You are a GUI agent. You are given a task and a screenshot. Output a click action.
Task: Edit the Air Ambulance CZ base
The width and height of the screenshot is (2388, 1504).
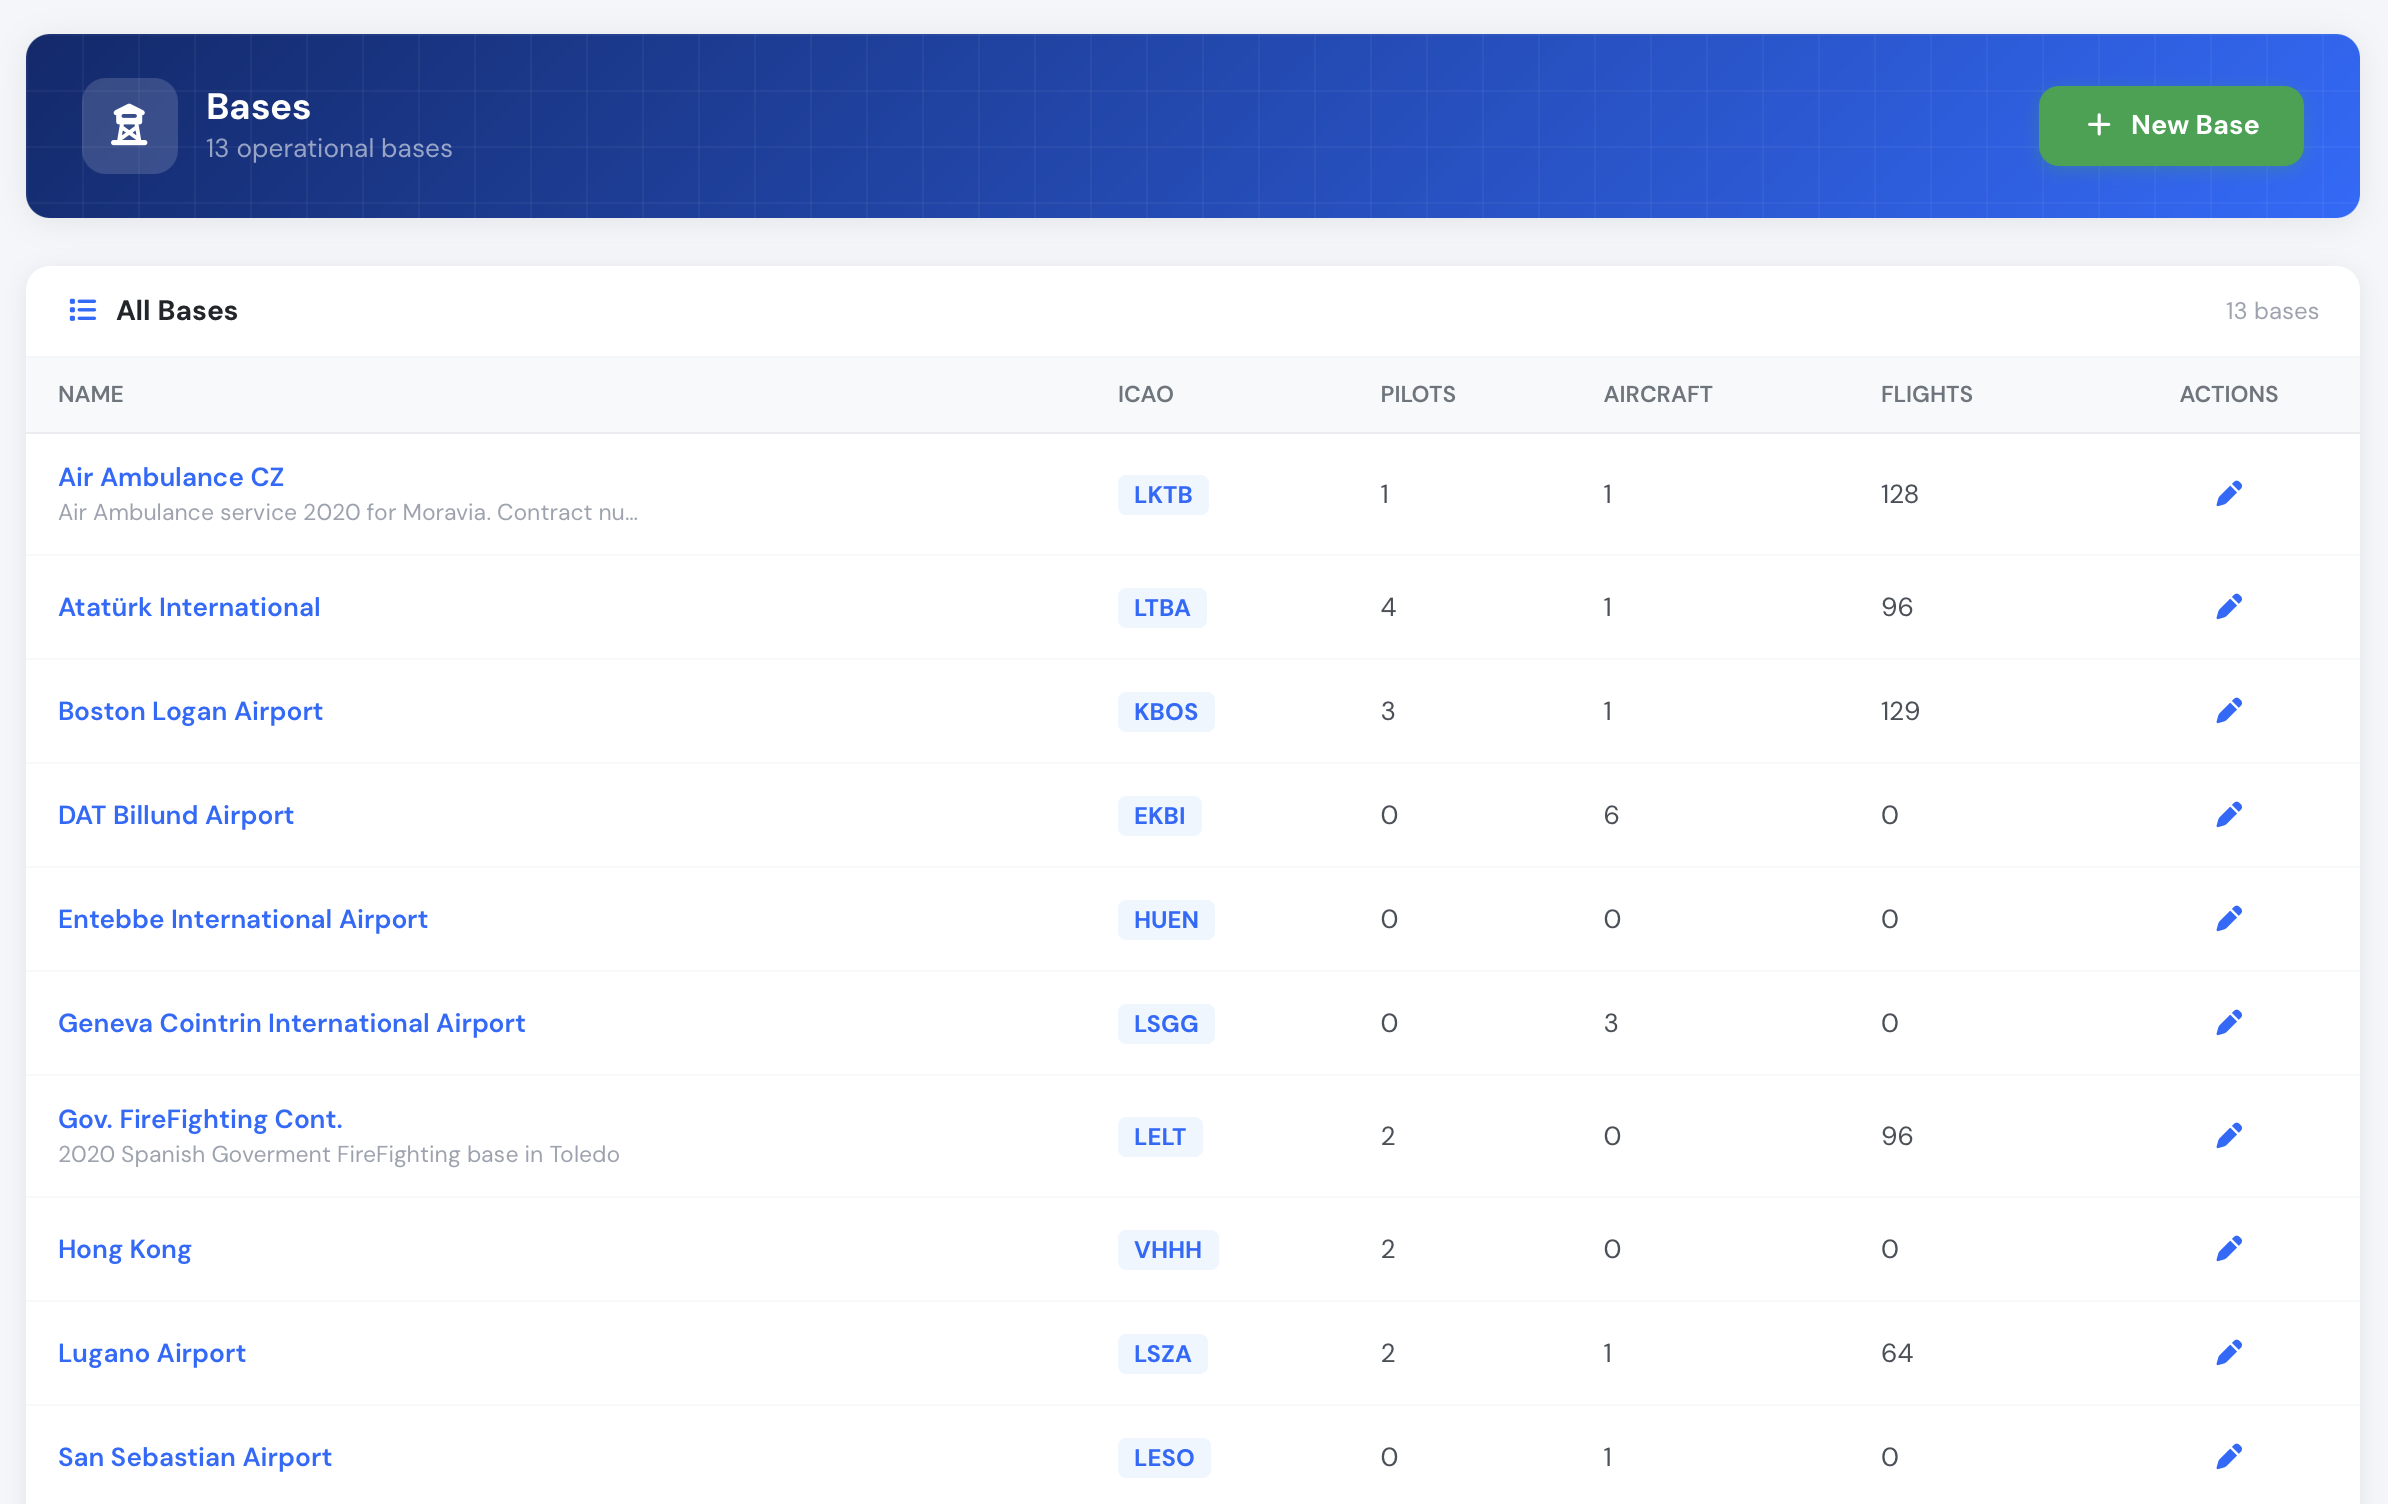[x=2228, y=494]
